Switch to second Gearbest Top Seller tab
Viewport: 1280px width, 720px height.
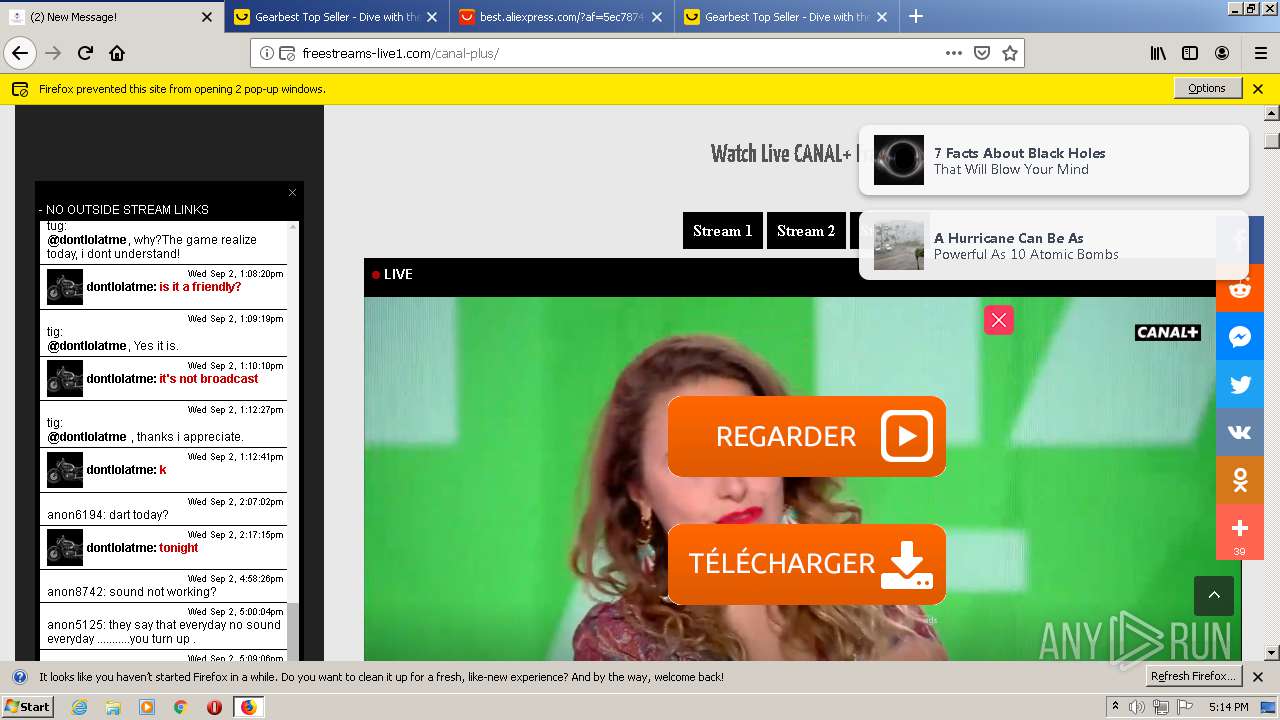point(336,17)
